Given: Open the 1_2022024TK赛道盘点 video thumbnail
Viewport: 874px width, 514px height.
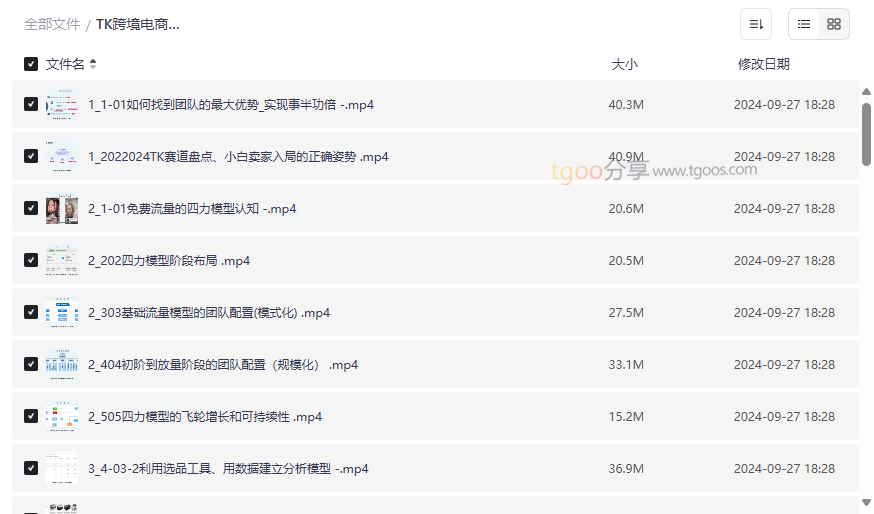Looking at the screenshot, I should (x=62, y=156).
